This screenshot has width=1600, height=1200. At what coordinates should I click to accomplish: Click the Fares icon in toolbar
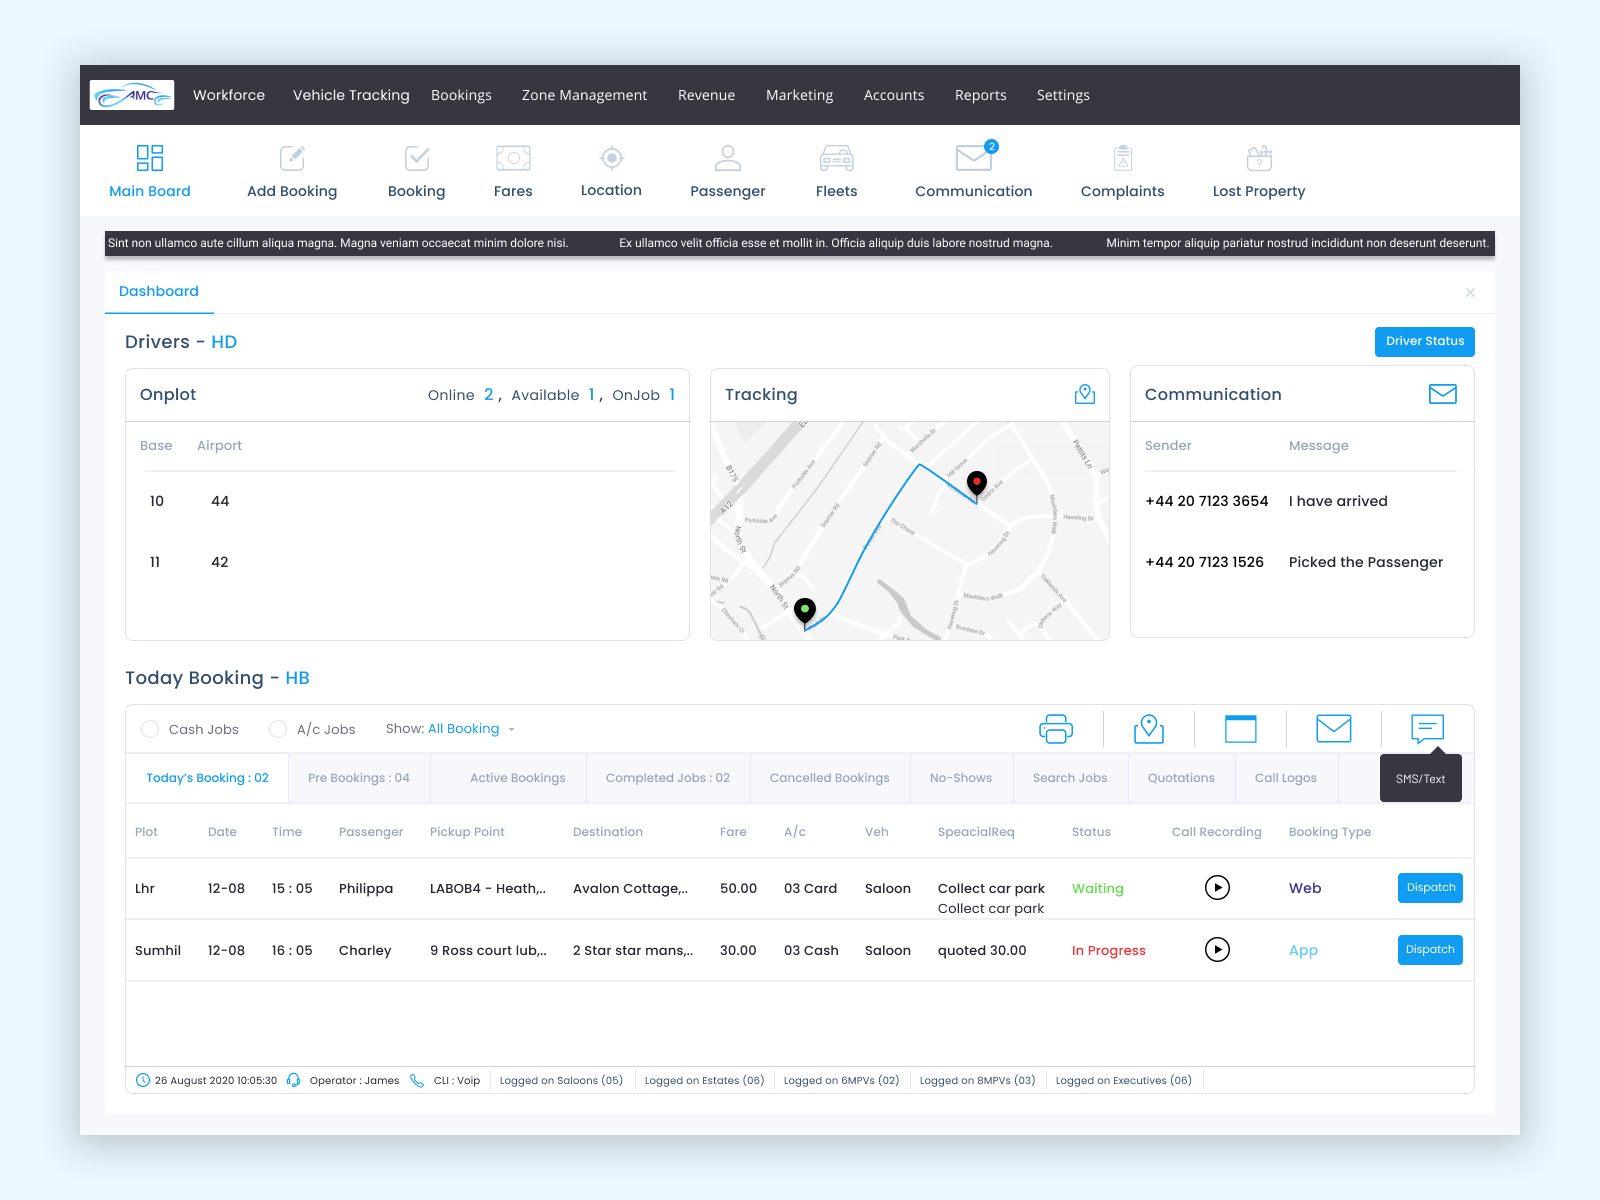(x=513, y=159)
